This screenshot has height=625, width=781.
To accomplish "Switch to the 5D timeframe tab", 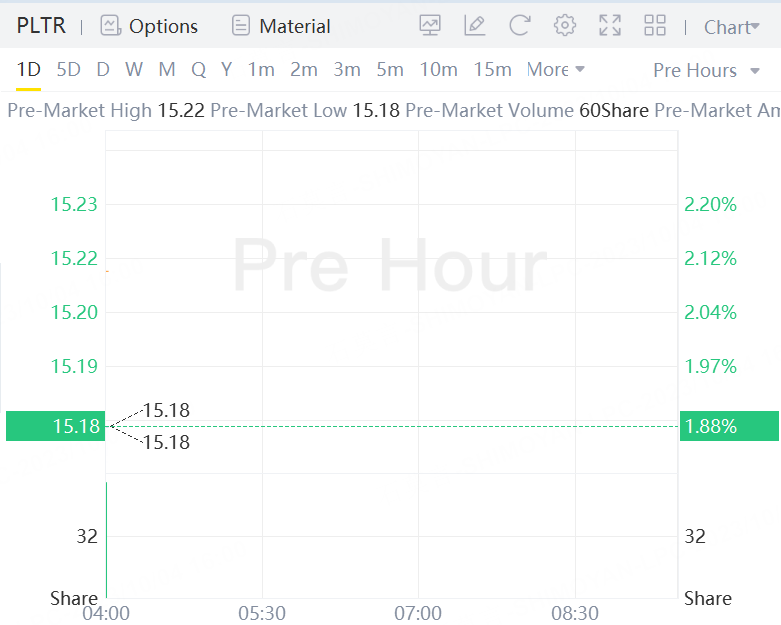I will pyautogui.click(x=68, y=69).
